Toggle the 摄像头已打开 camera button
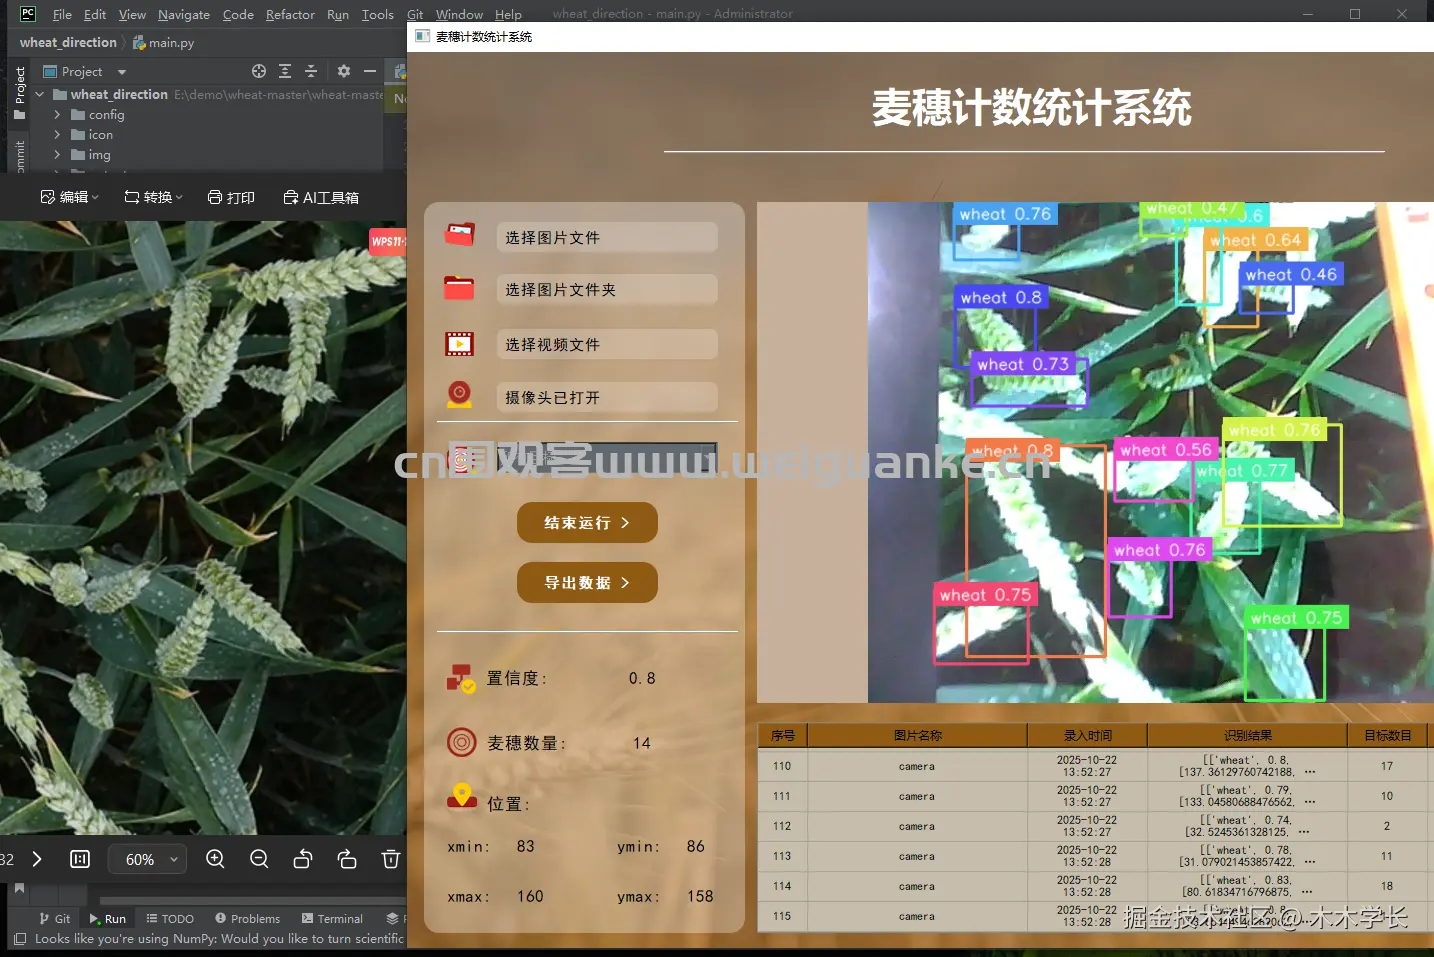The width and height of the screenshot is (1434, 957). [x=607, y=397]
